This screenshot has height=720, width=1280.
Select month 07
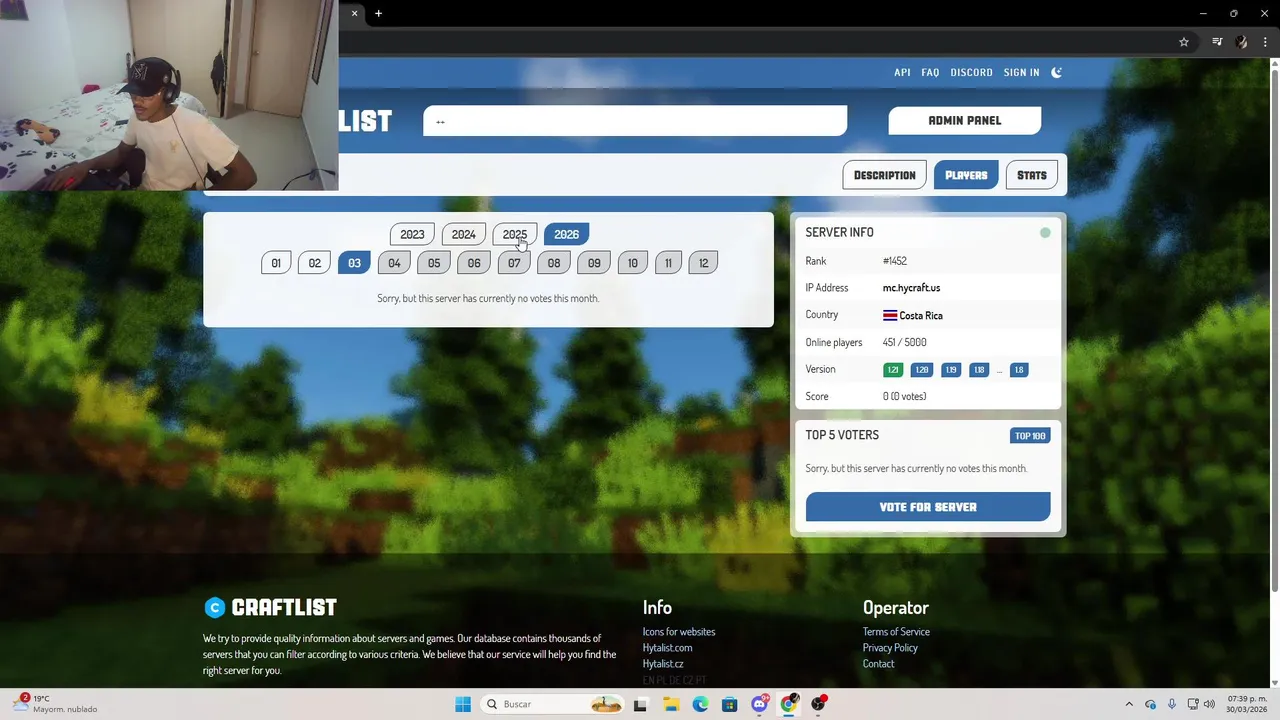[514, 263]
